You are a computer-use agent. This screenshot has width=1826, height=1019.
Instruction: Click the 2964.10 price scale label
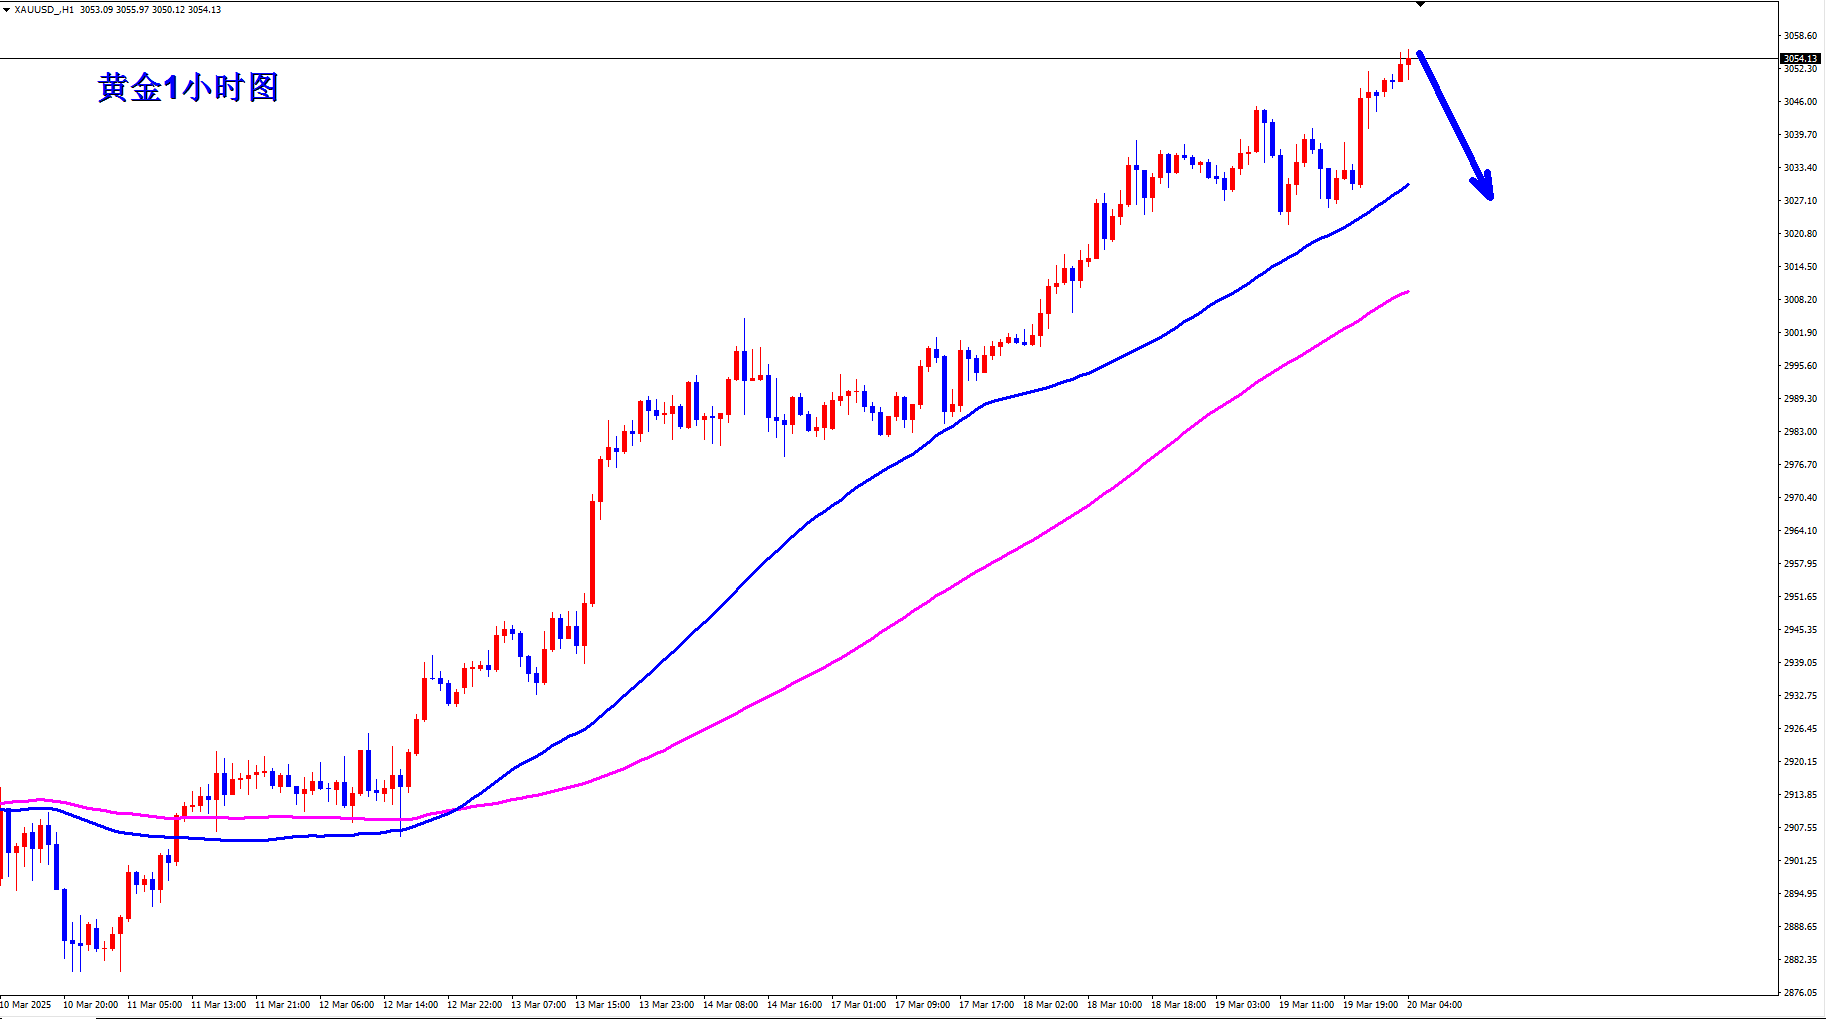click(x=1800, y=531)
